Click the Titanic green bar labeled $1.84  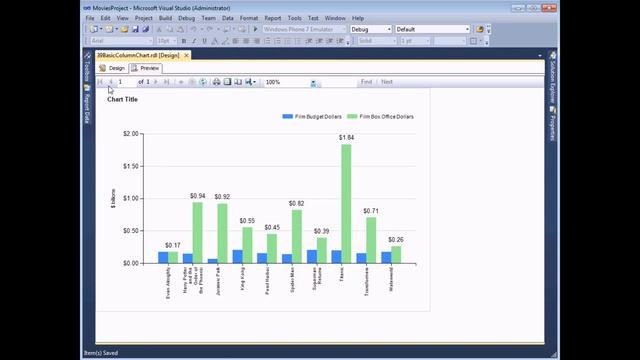tap(346, 204)
